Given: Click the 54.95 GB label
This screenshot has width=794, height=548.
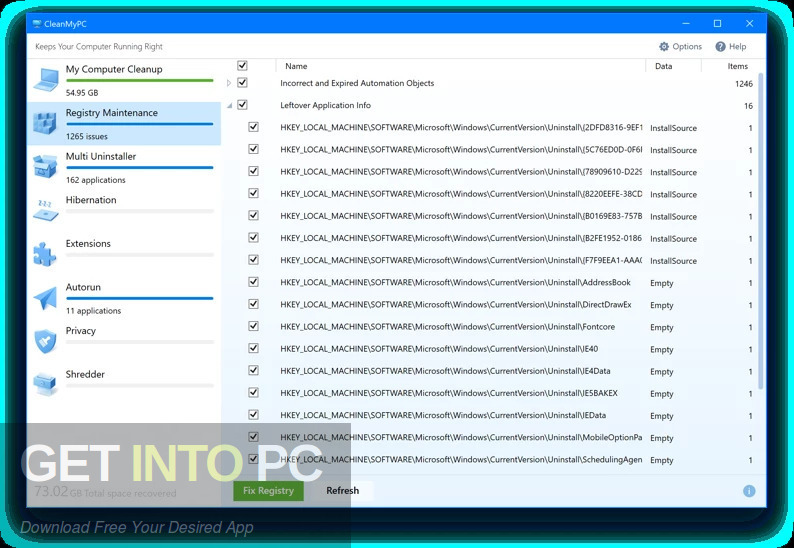Looking at the screenshot, I should click(82, 93).
